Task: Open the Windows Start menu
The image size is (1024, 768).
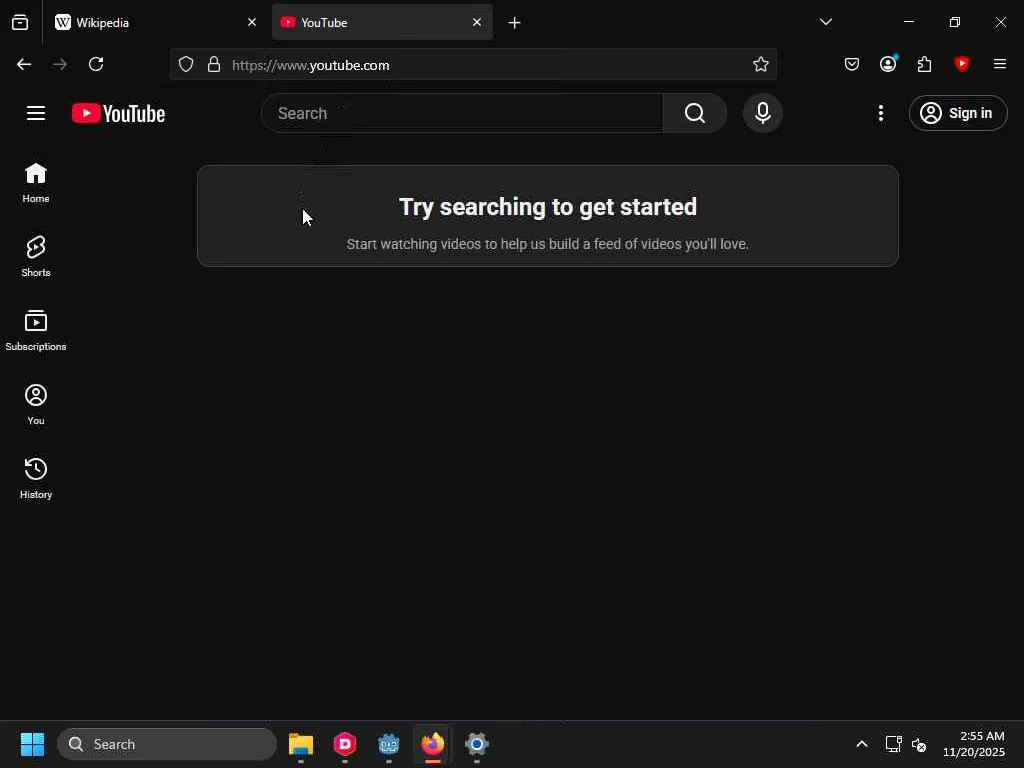Action: click(32, 744)
